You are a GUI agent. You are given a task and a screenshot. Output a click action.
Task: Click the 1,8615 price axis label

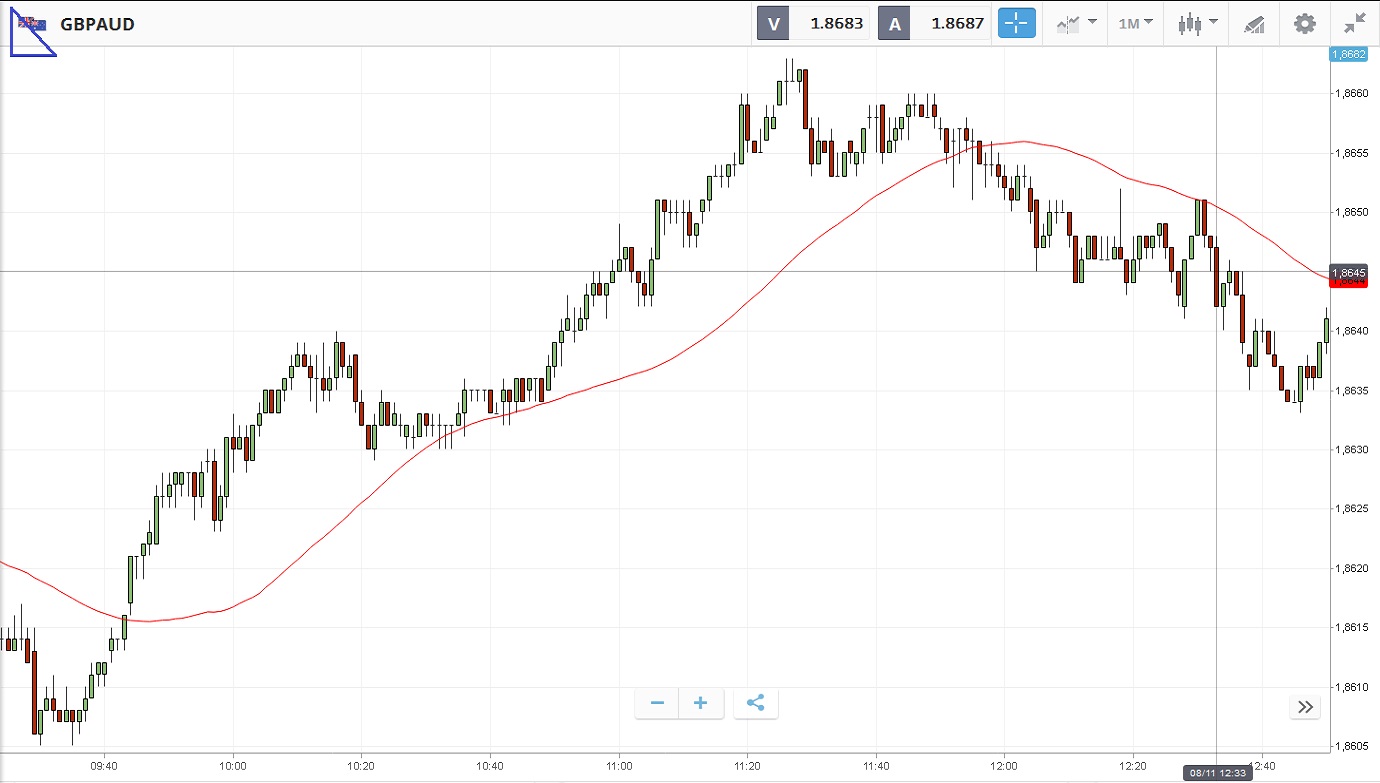point(1350,628)
